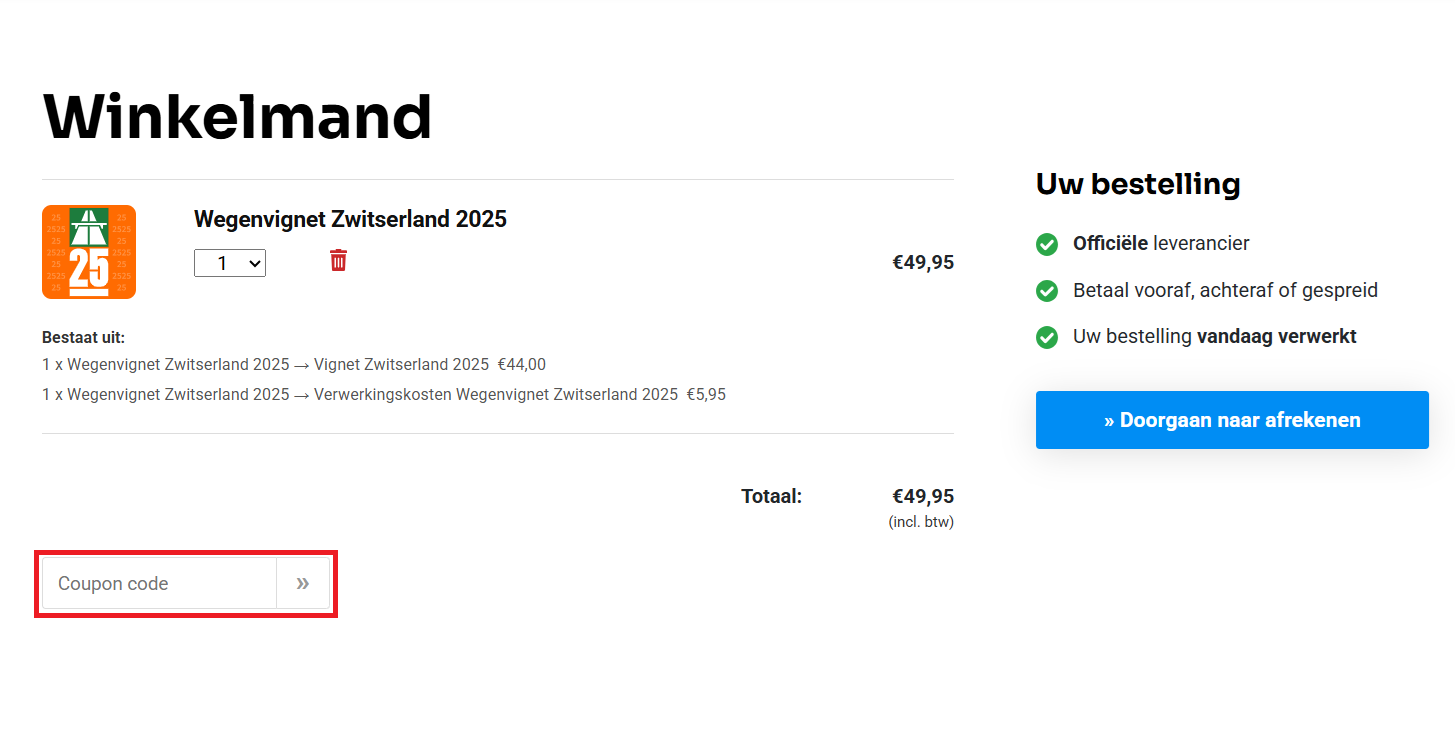Select the Winkelmand page heading
This screenshot has height=750, width=1455.
point(238,117)
